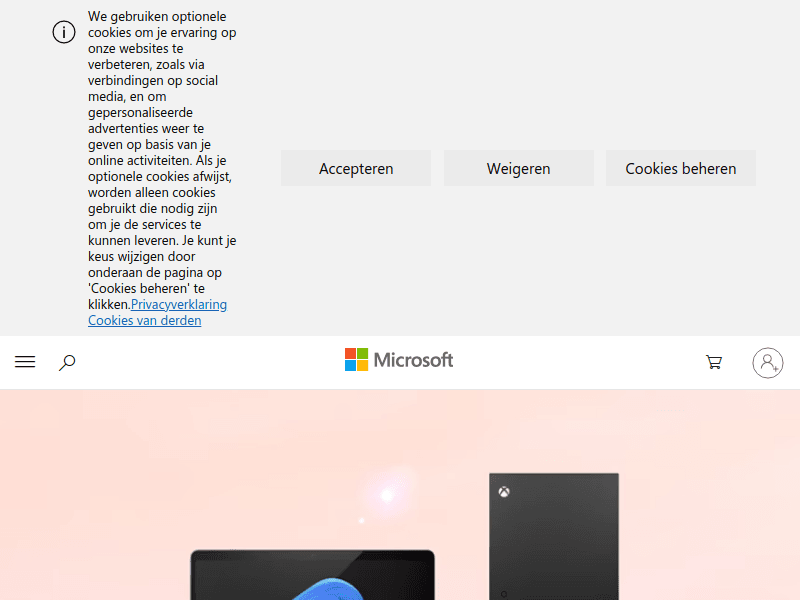Click the info icon beside the cookie notice
The width and height of the screenshot is (800, 600).
(64, 32)
